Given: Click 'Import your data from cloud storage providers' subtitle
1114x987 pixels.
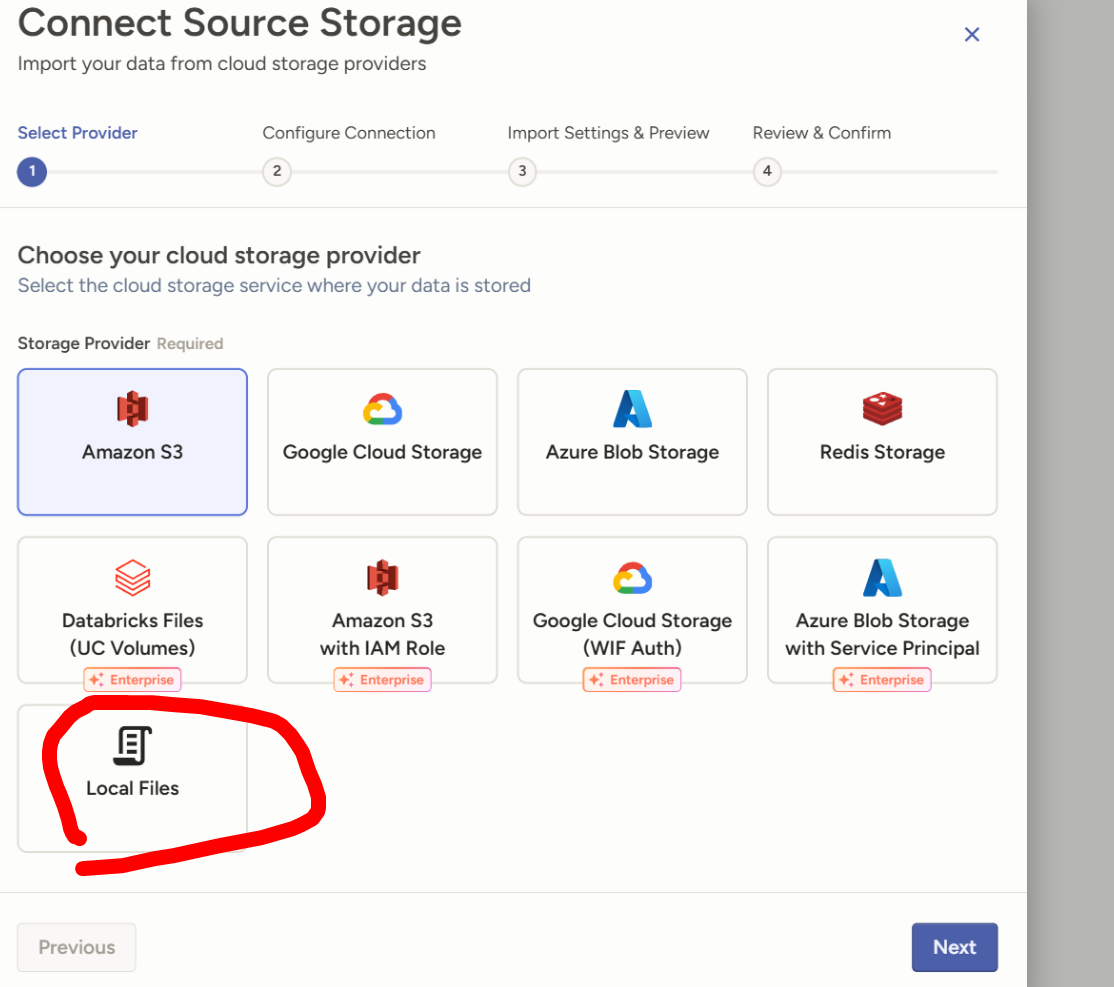Looking at the screenshot, I should [222, 63].
